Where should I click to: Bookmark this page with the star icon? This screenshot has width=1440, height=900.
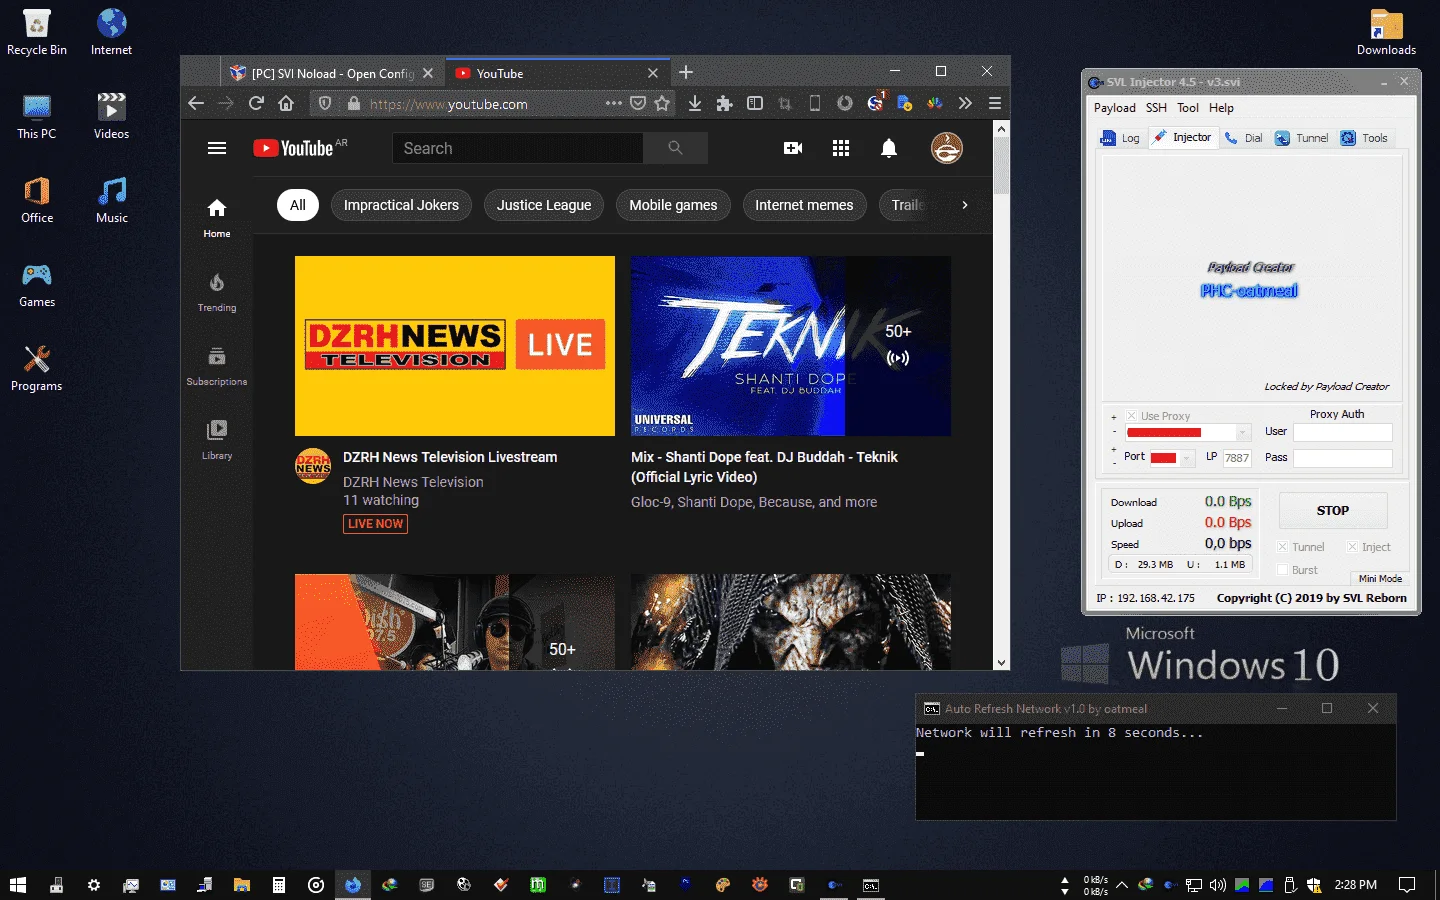point(662,103)
